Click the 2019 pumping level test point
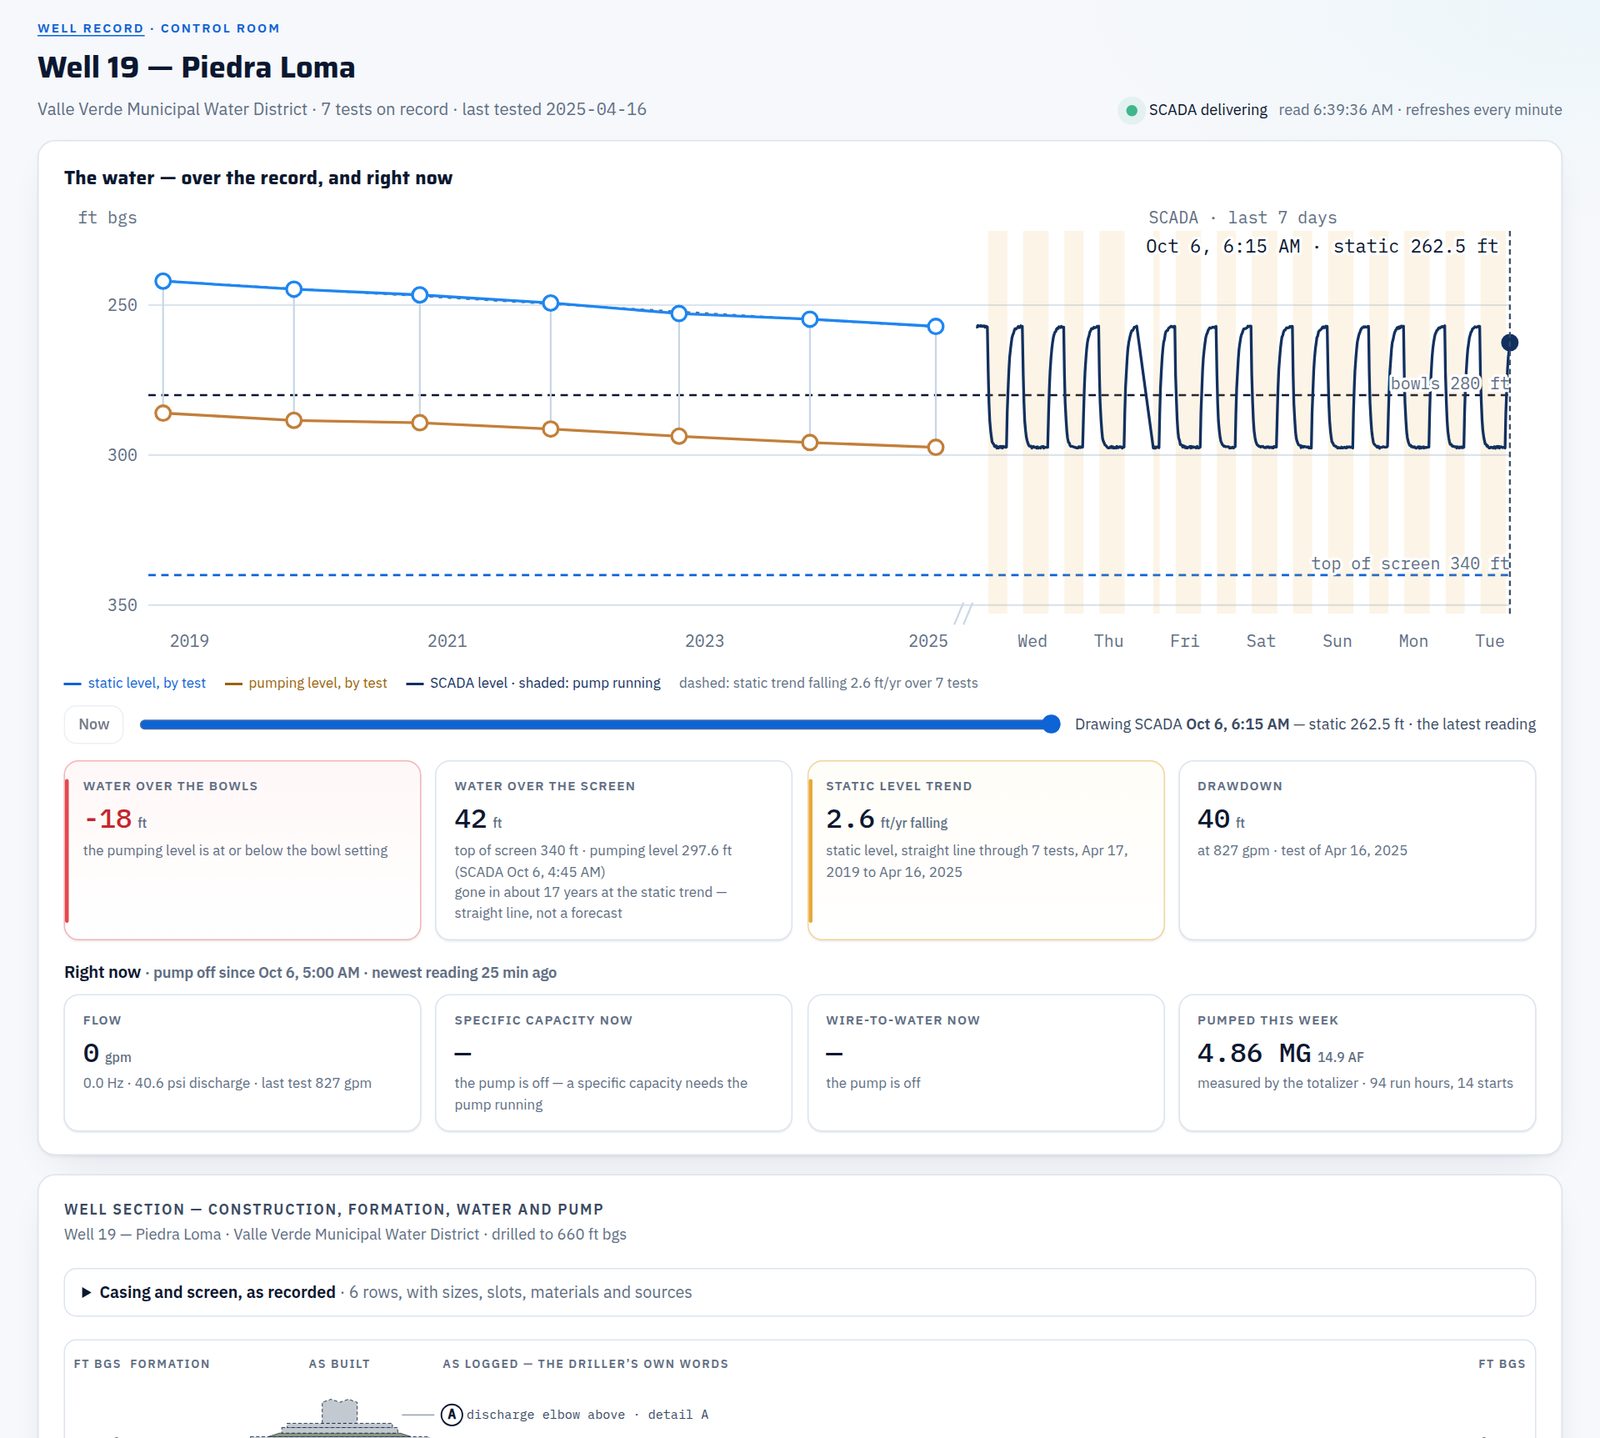The height and width of the screenshot is (1438, 1600). point(163,413)
